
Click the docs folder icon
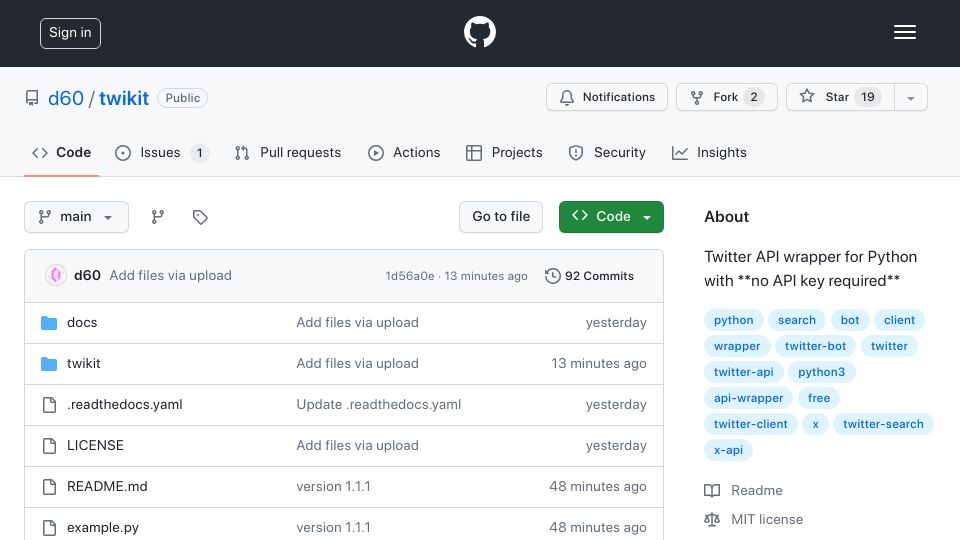(x=49, y=323)
